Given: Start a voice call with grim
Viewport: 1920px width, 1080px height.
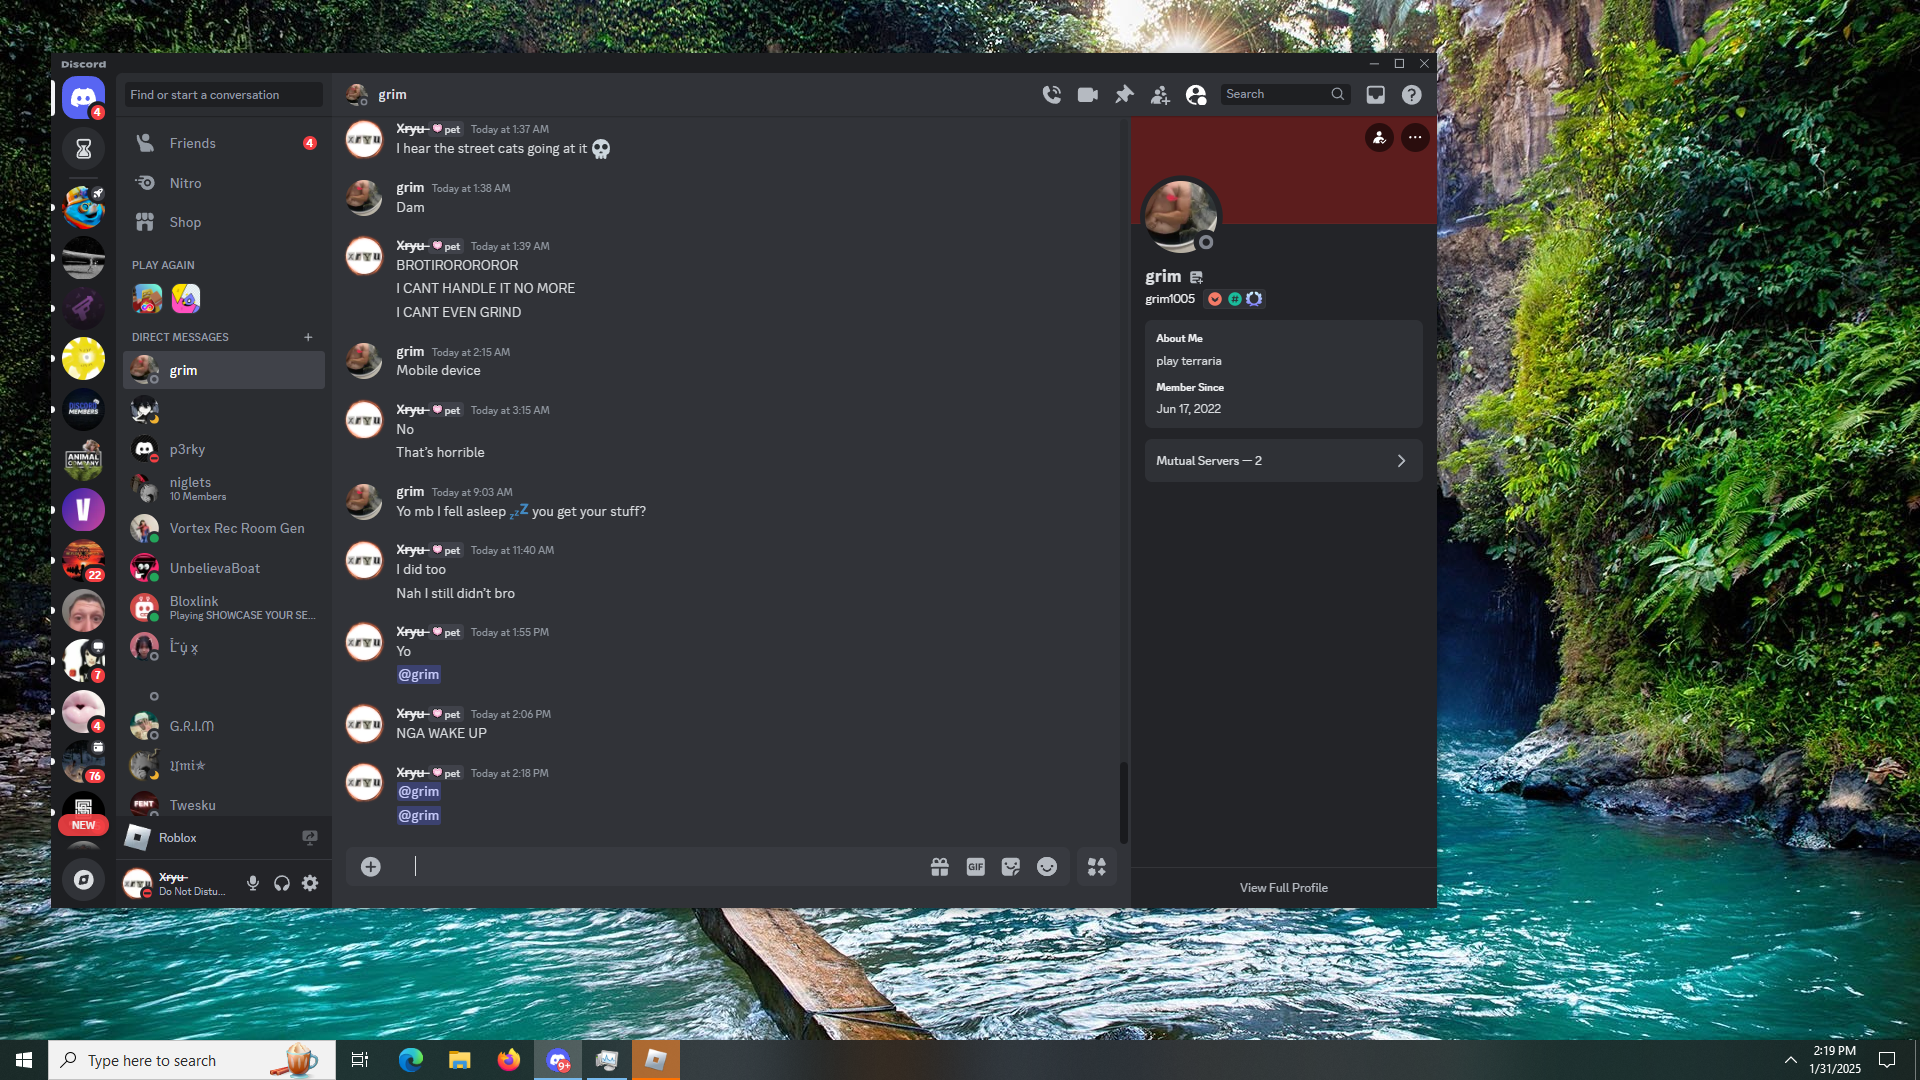Looking at the screenshot, I should click(1051, 94).
